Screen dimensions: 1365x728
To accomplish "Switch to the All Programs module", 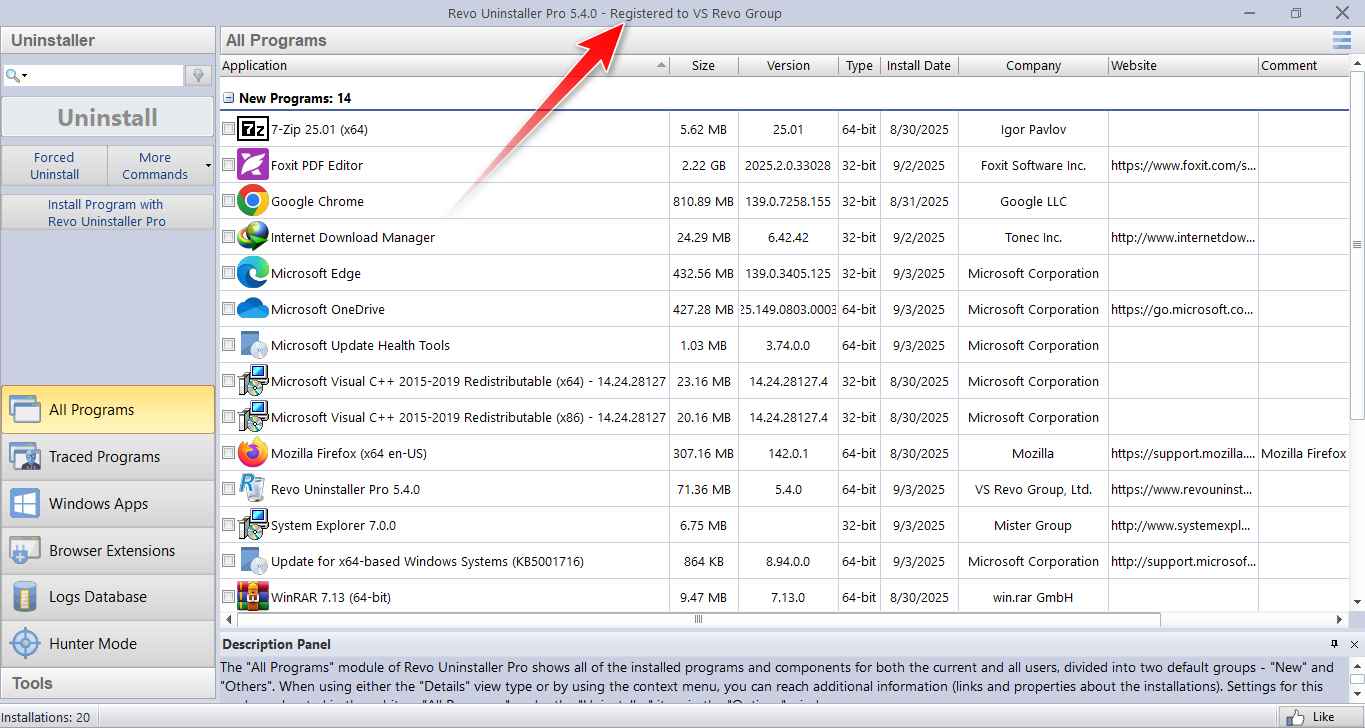I will click(x=108, y=410).
